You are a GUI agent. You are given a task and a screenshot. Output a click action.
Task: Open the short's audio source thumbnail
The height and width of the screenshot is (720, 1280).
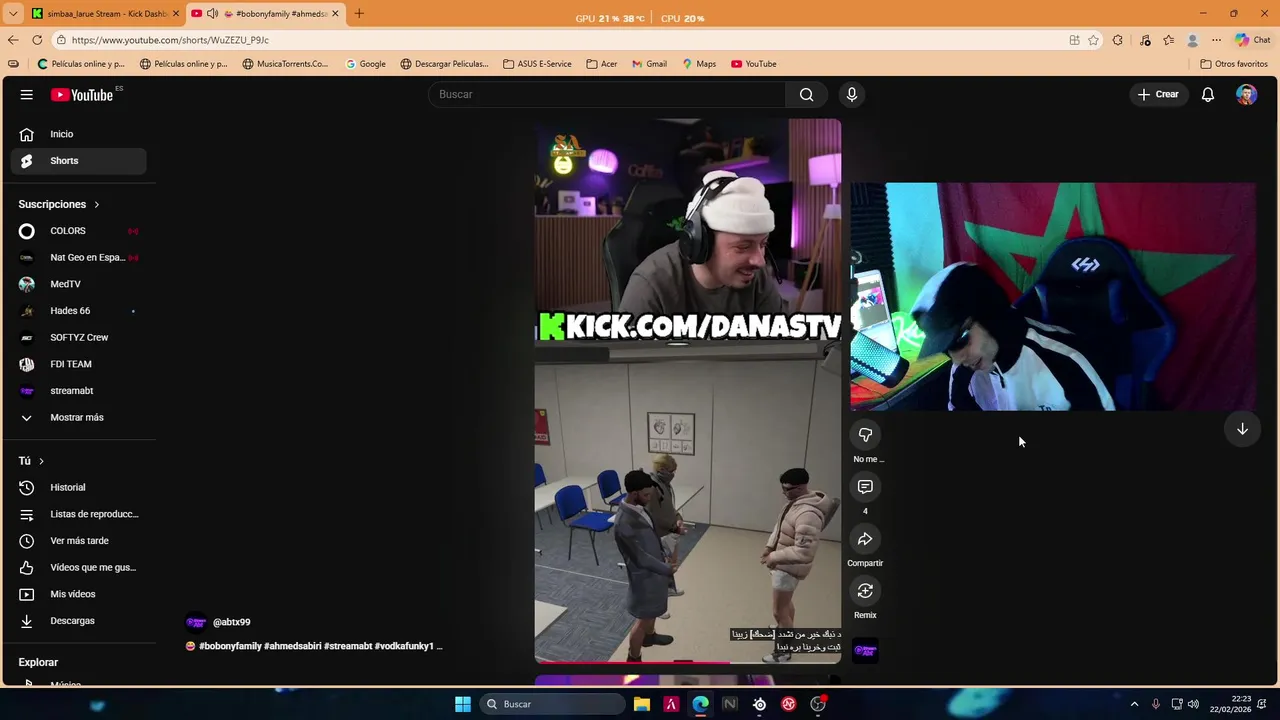click(865, 651)
